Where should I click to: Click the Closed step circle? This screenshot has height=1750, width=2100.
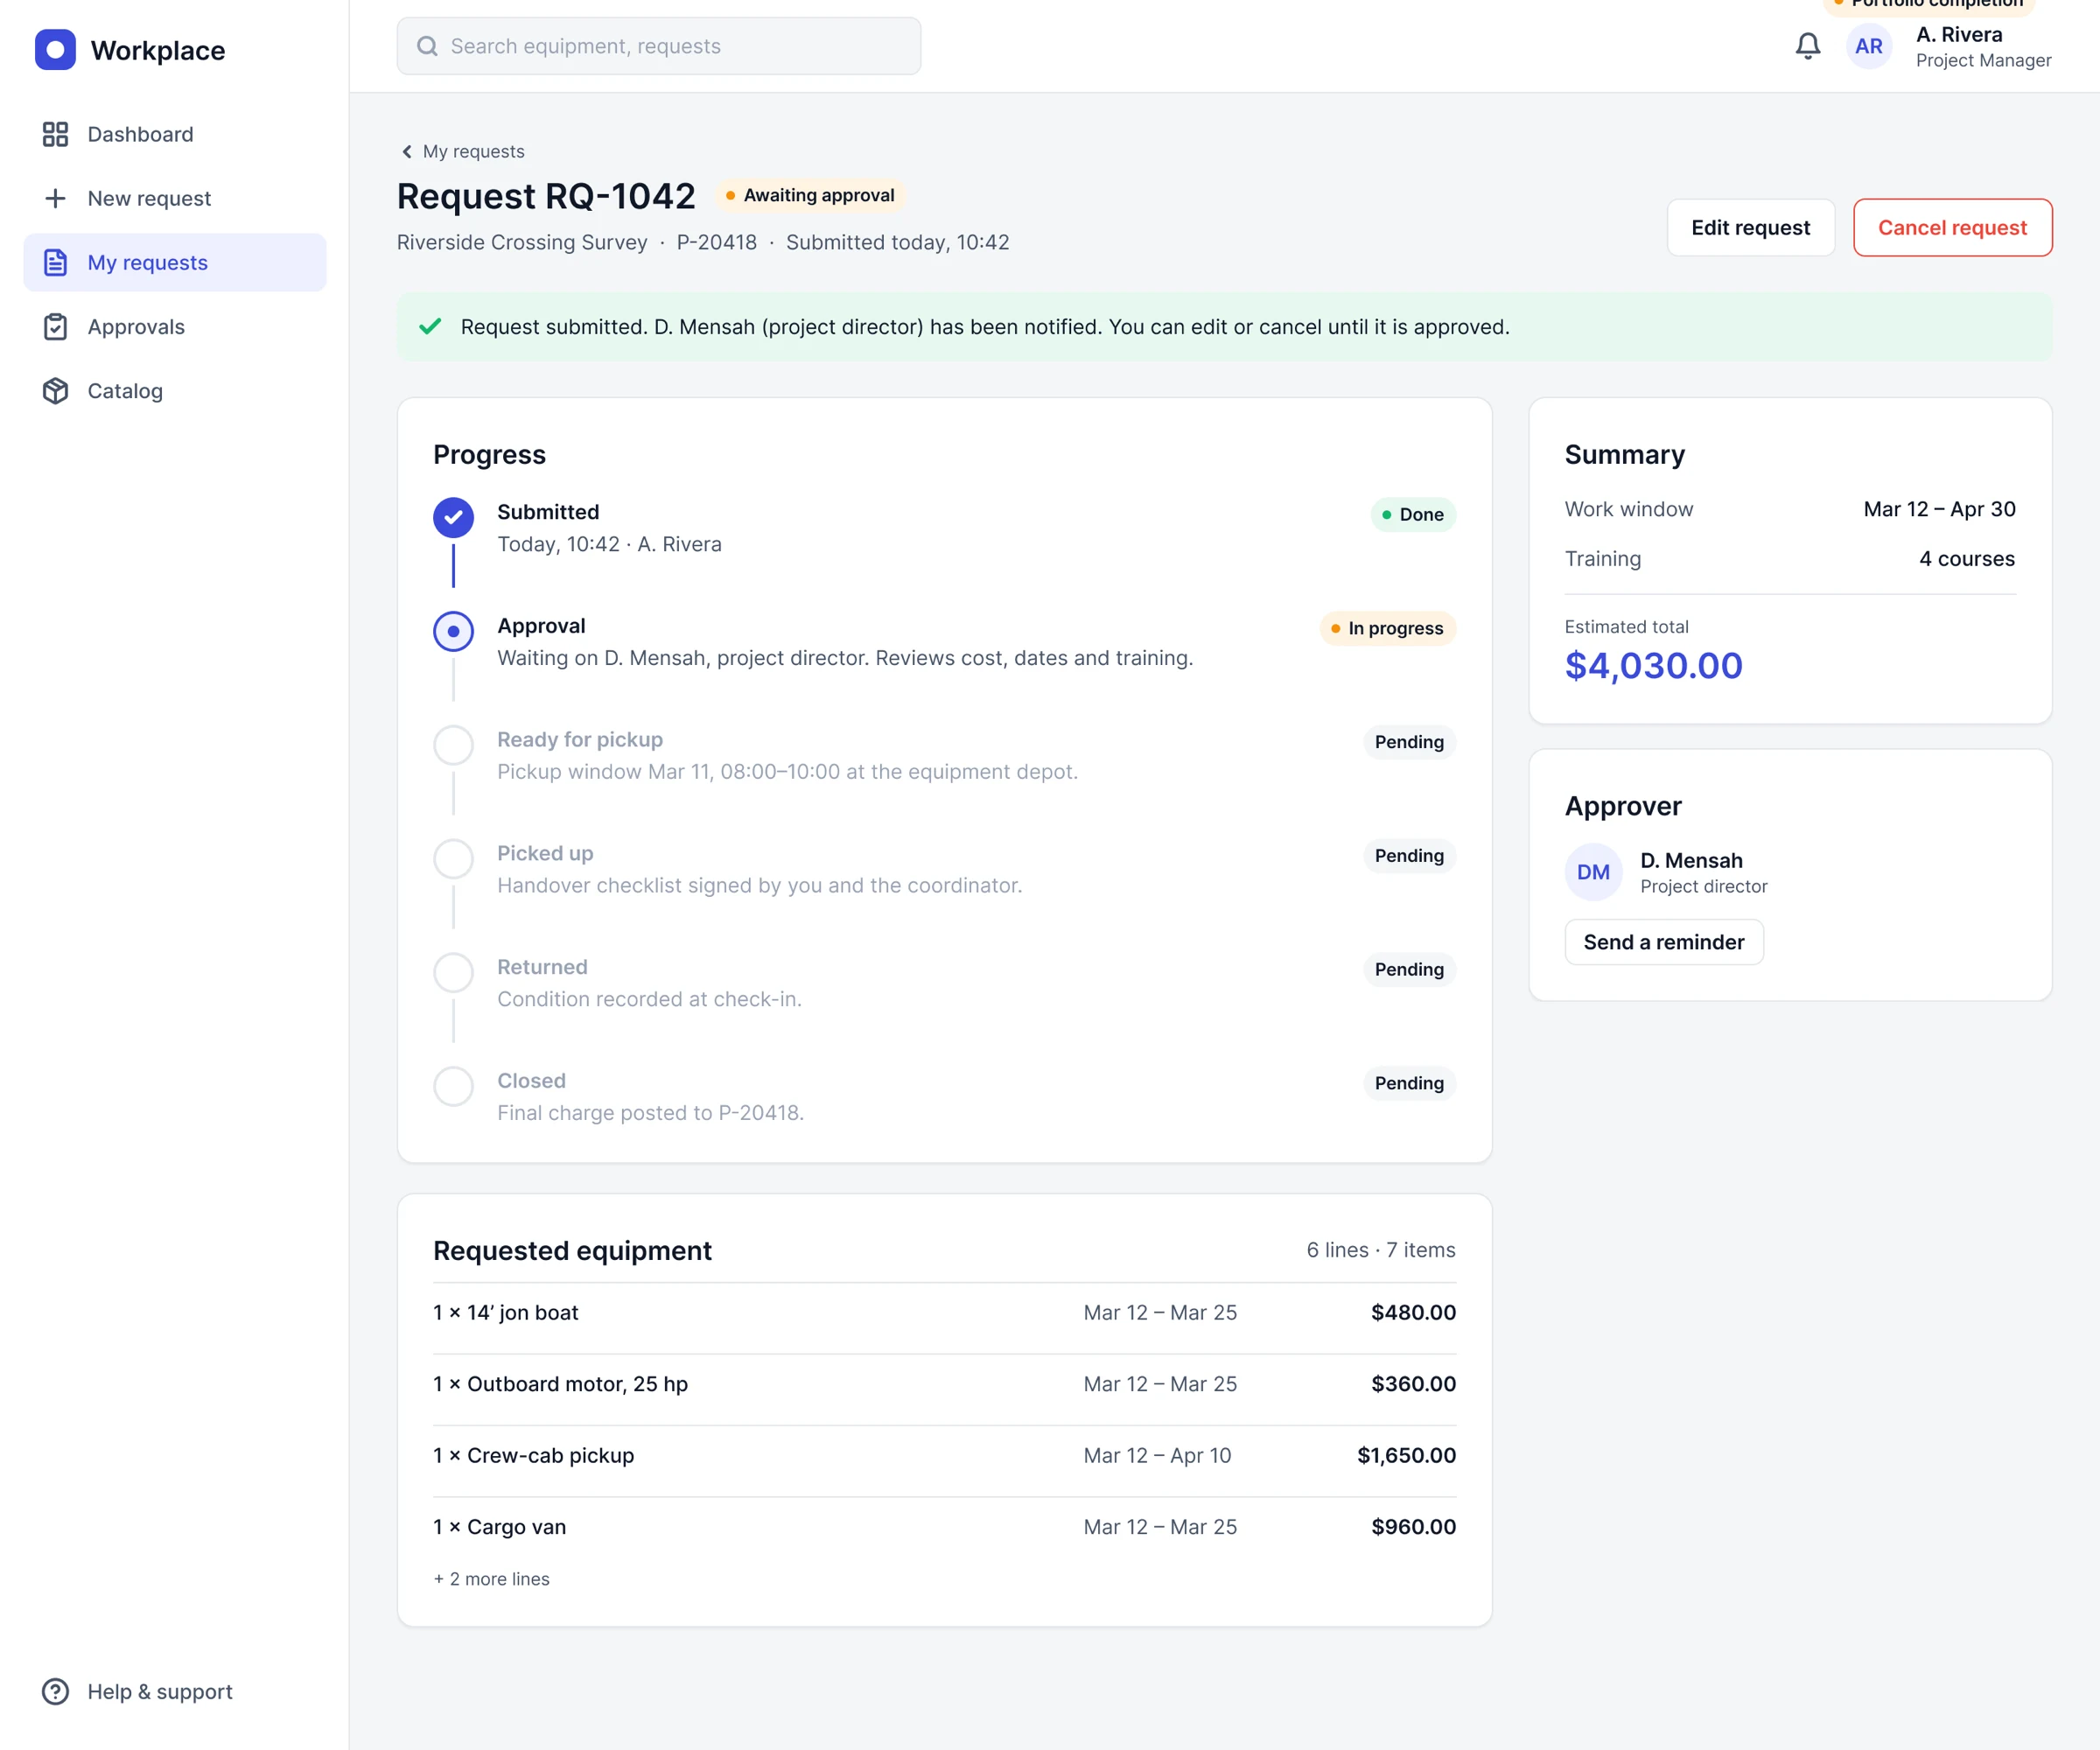click(453, 1086)
